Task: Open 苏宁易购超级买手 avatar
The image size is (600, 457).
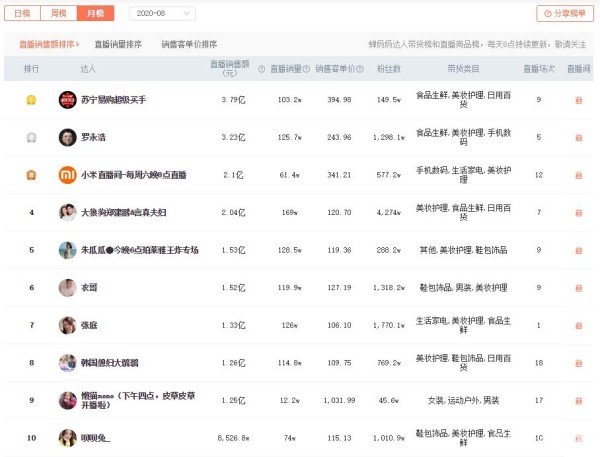Action: tap(67, 100)
